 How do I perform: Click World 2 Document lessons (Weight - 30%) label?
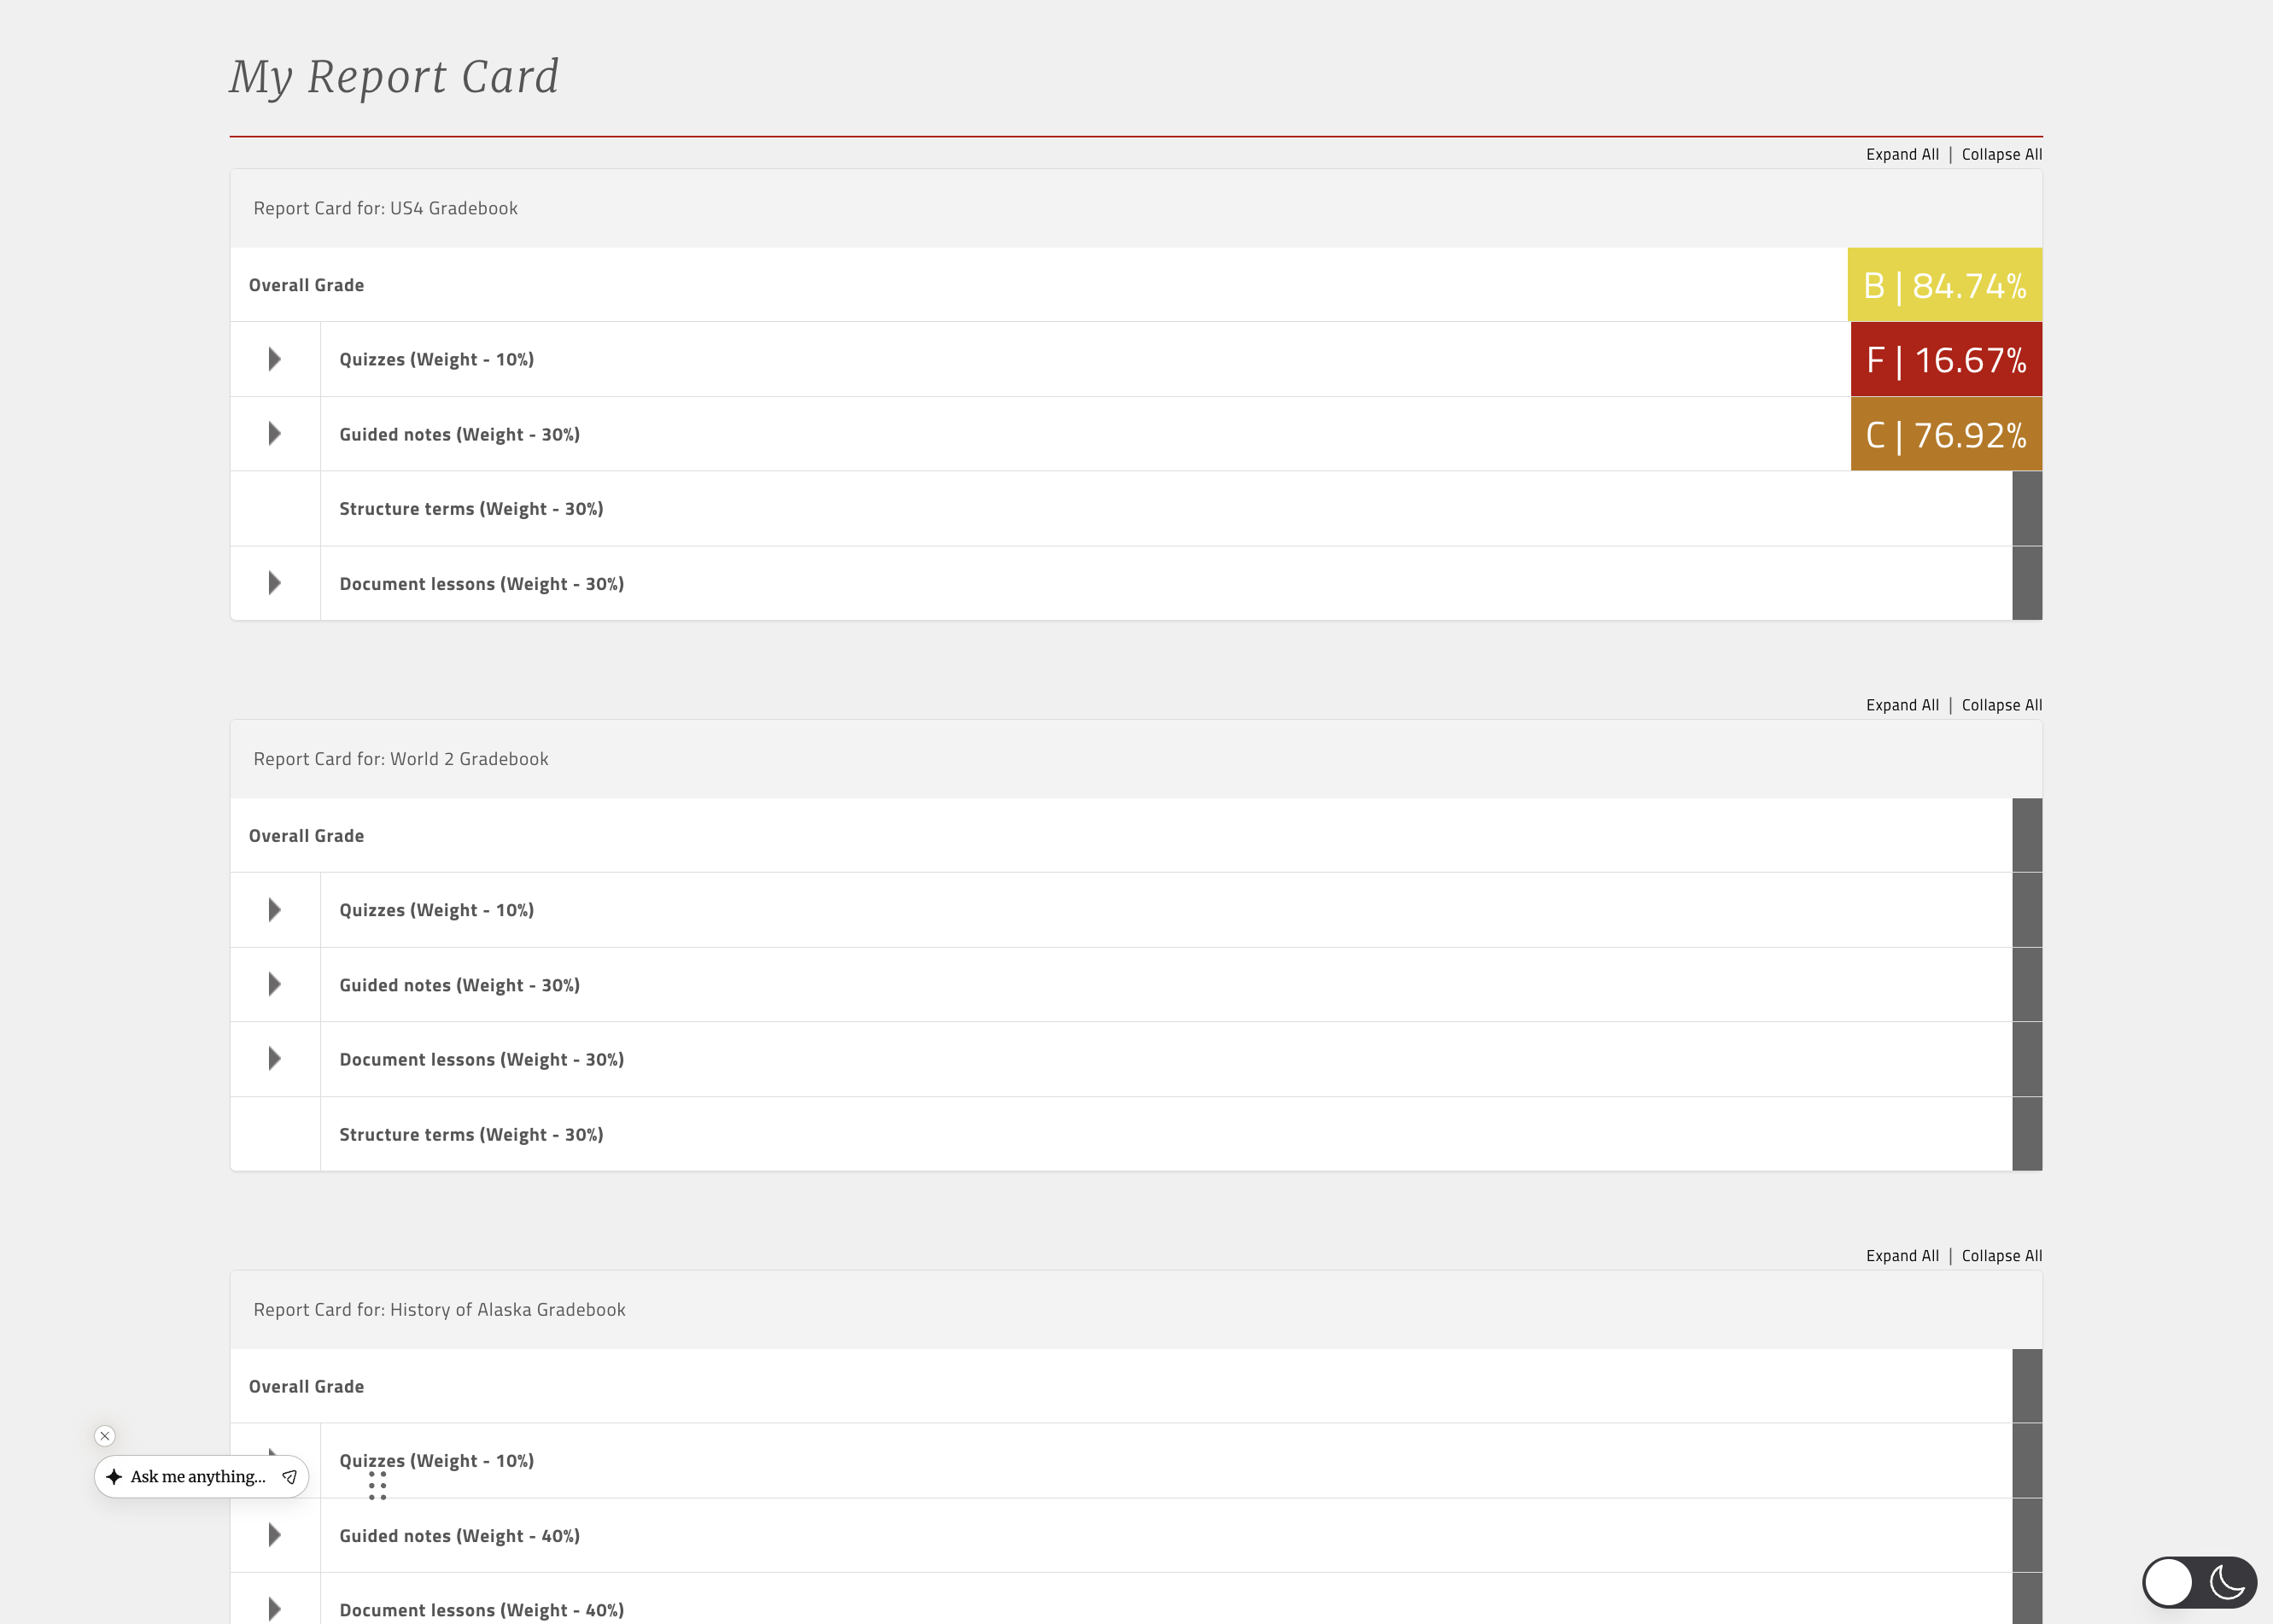pos(482,1059)
